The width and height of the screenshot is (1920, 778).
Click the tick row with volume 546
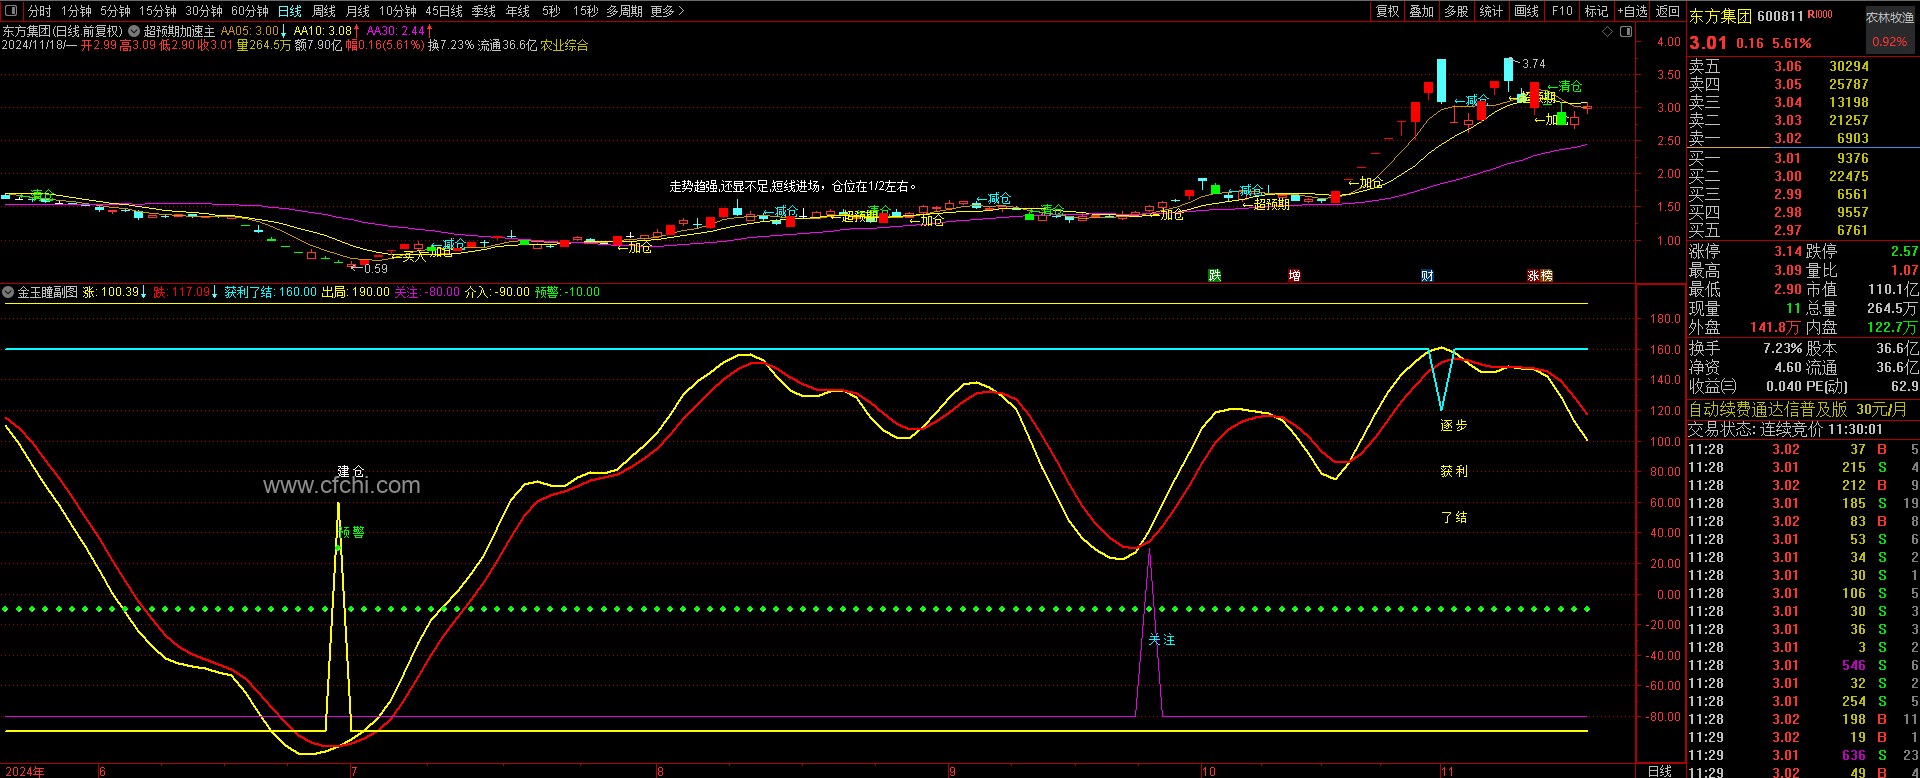(1802, 665)
